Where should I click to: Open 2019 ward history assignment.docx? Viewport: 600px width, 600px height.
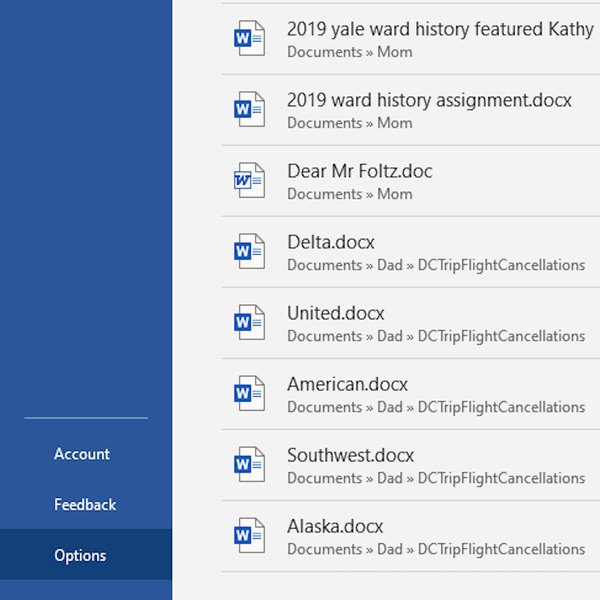coord(429,100)
